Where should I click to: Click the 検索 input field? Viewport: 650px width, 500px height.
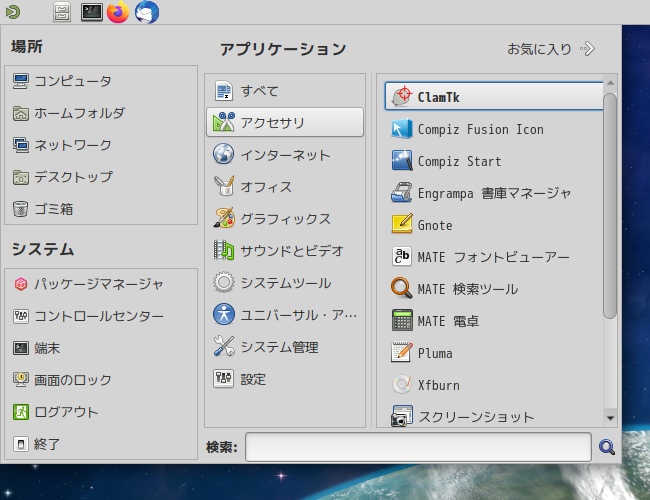418,447
